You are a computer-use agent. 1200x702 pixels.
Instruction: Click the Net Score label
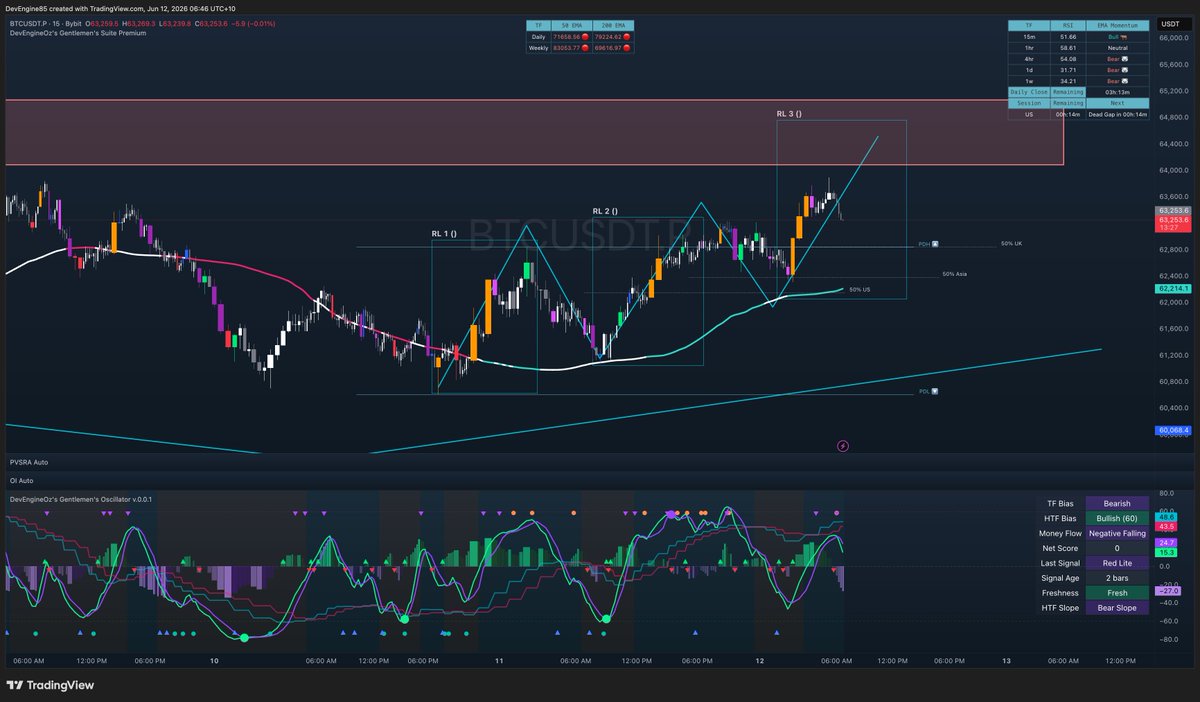point(1060,548)
